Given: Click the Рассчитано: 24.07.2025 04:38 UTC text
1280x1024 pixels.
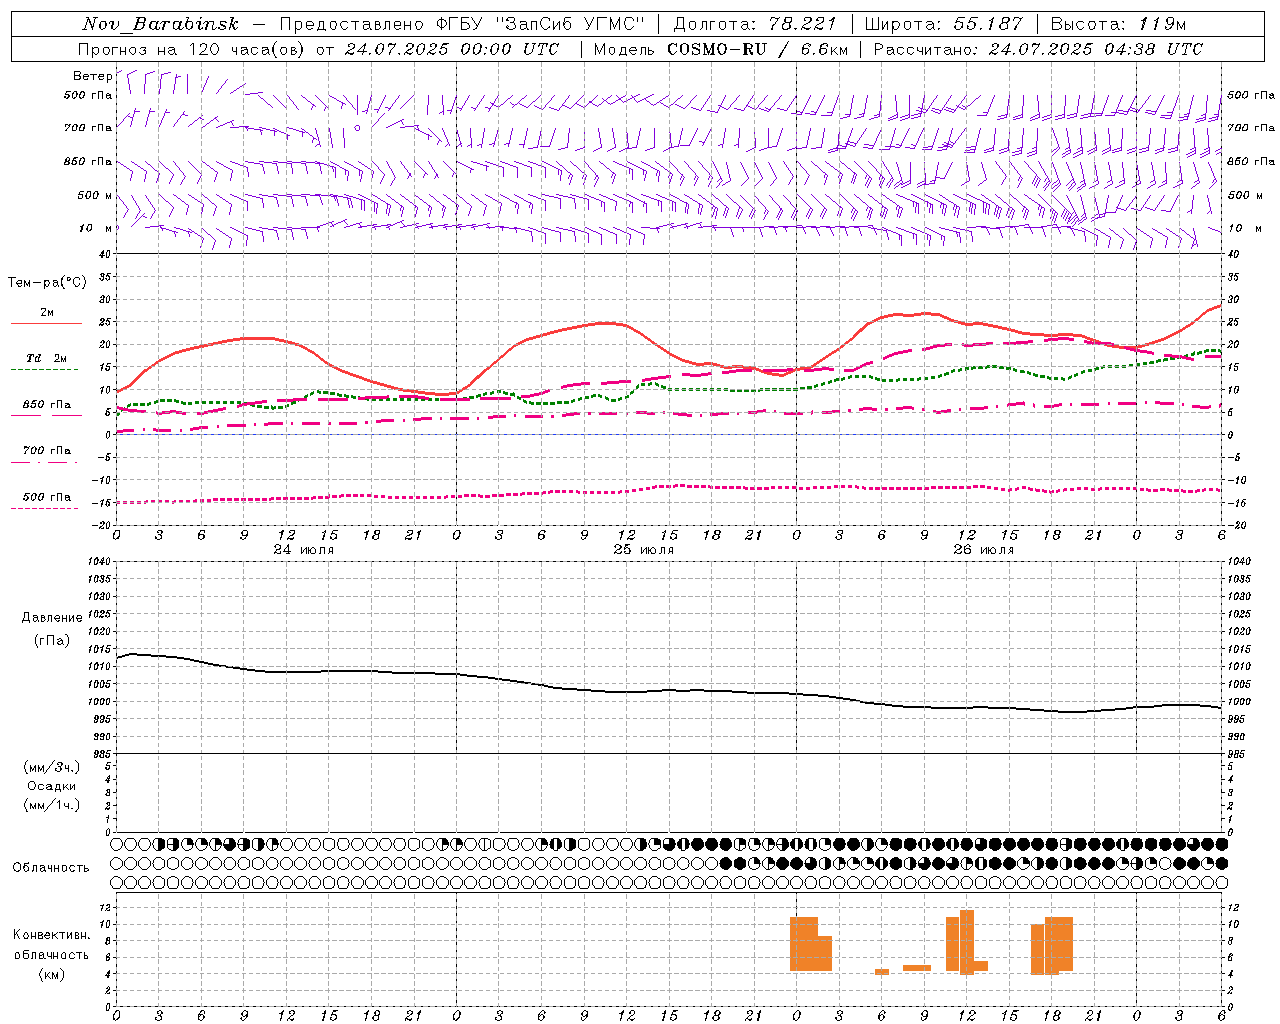Looking at the screenshot, I should [1038, 49].
